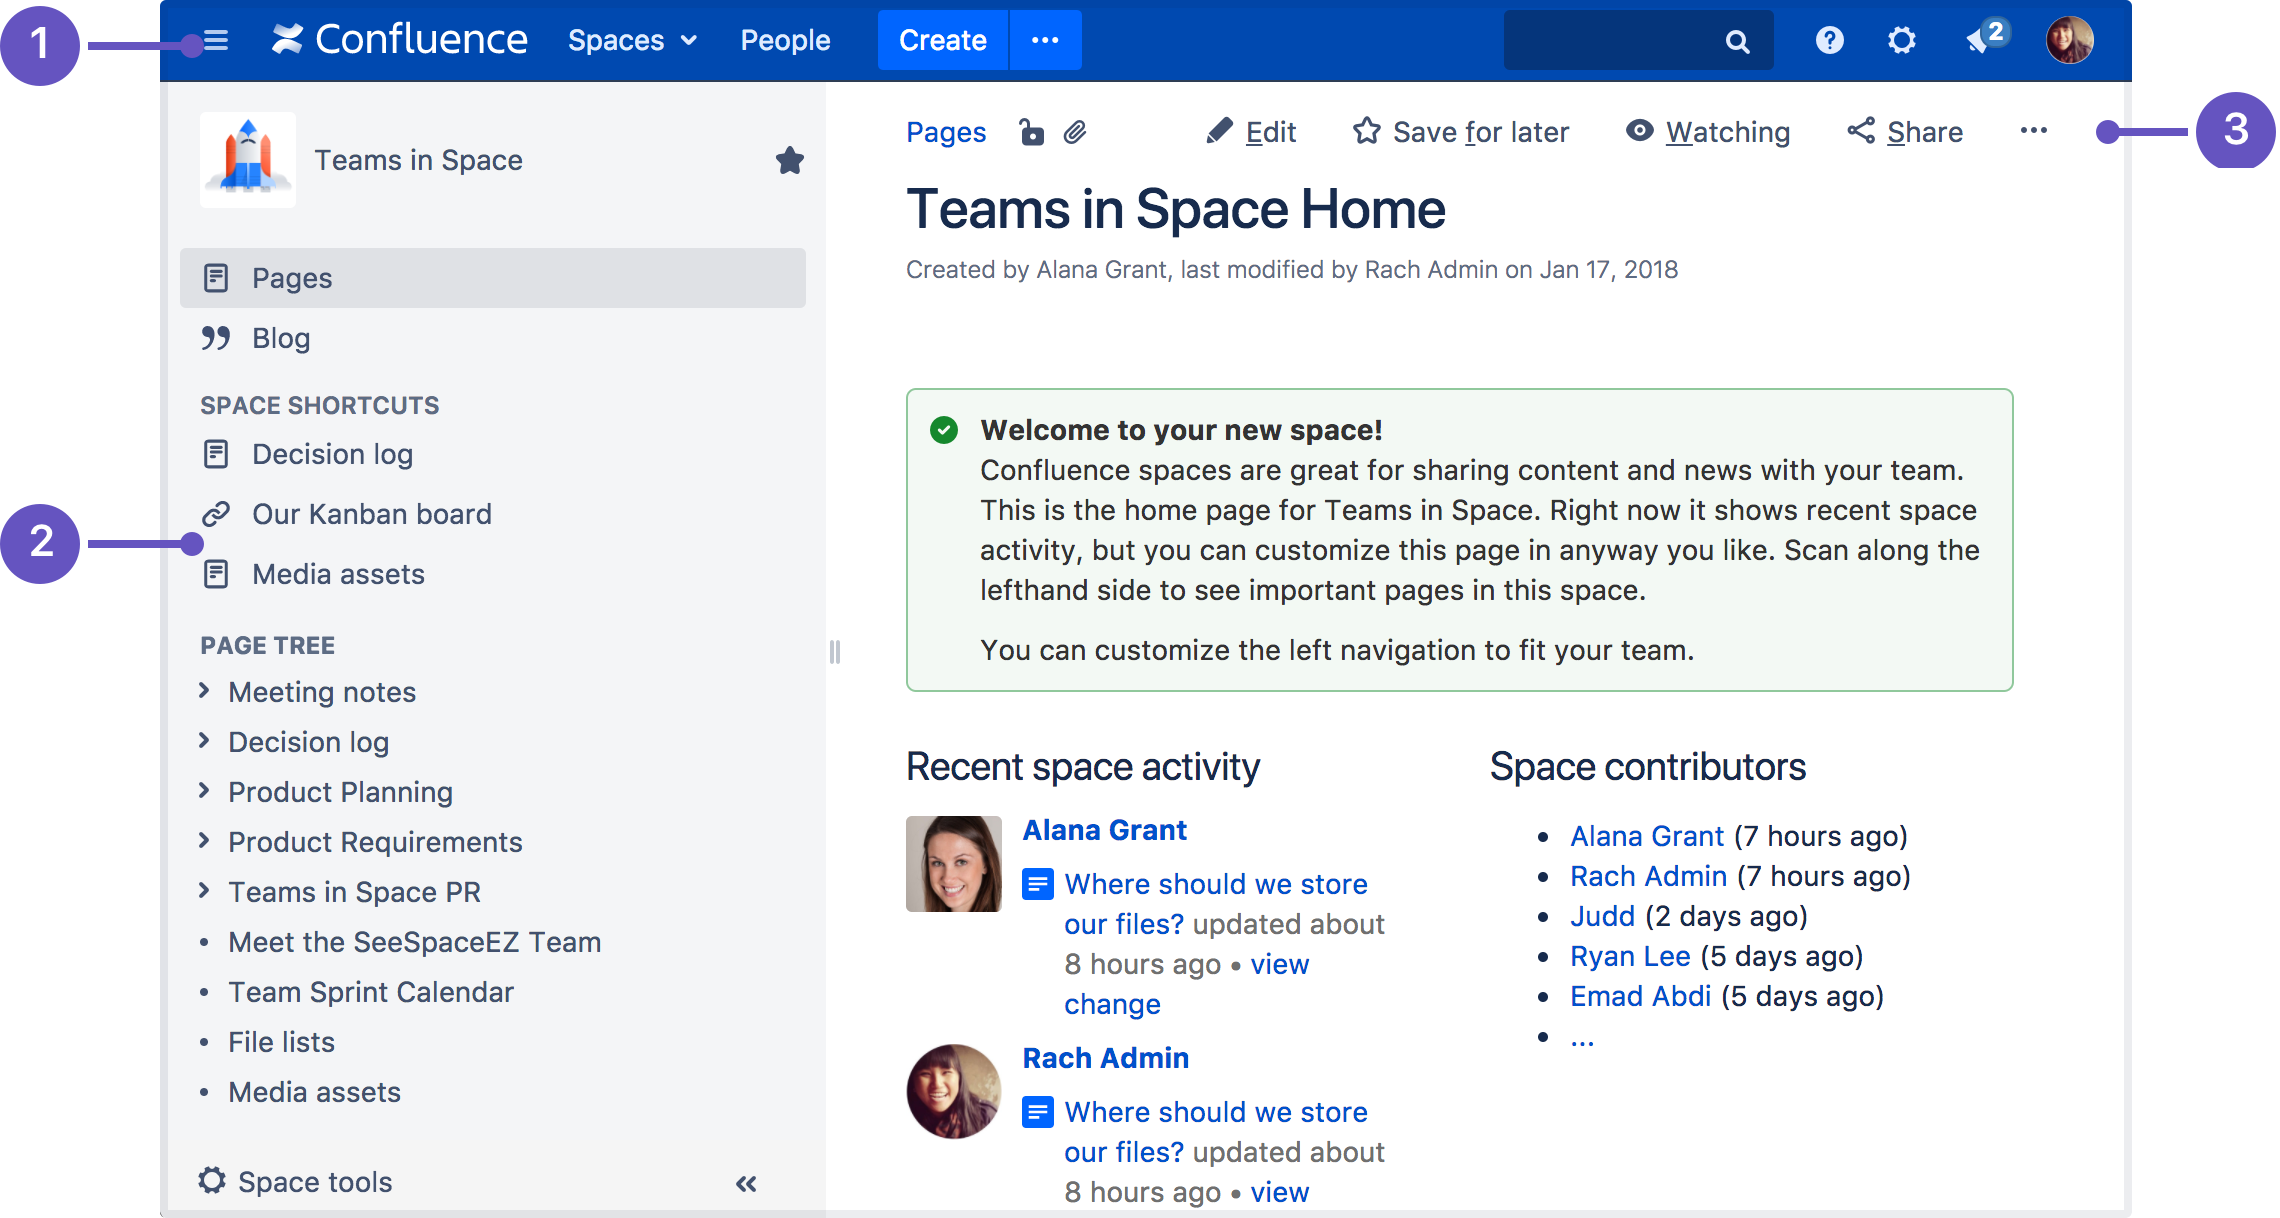Click the Create button
The width and height of the screenshot is (2280, 1218).
(941, 41)
